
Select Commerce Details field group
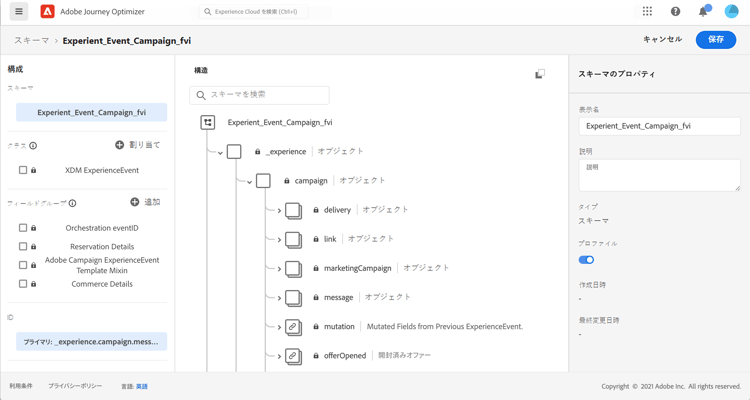point(102,284)
